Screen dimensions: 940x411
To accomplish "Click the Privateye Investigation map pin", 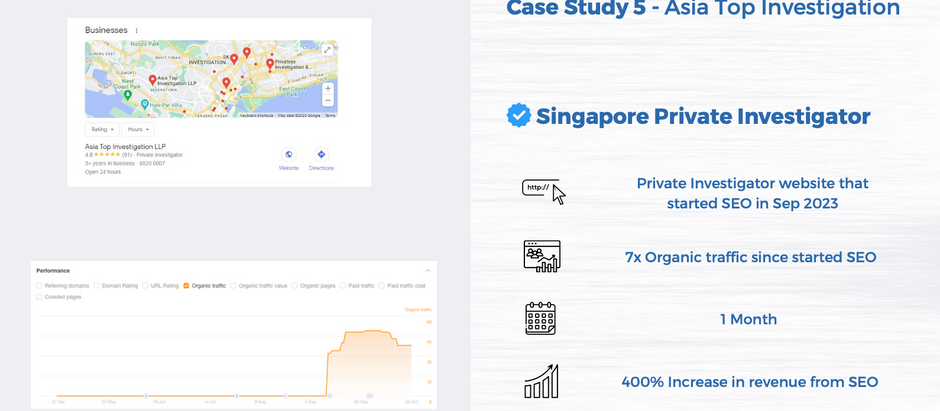I will (270, 64).
